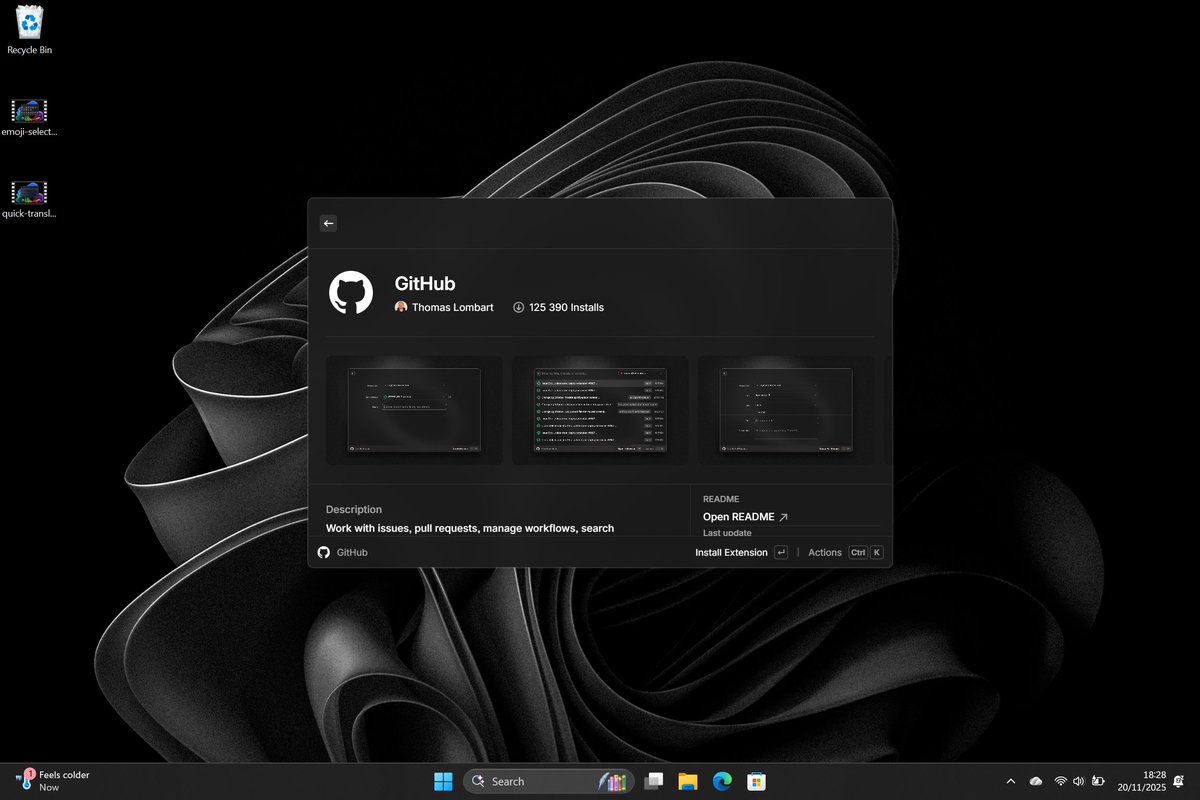1200x800 pixels.
Task: Click the description text starting "Work with issues"
Action: tap(470, 528)
